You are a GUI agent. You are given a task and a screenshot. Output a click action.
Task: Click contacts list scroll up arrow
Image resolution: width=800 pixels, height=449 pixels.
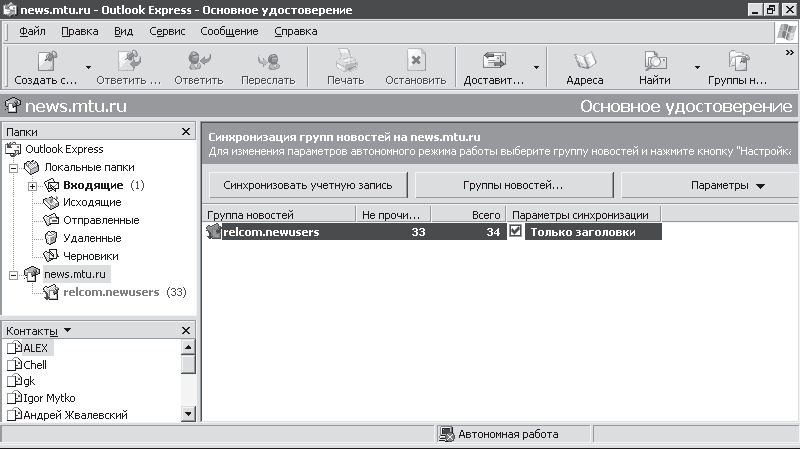pyautogui.click(x=188, y=347)
